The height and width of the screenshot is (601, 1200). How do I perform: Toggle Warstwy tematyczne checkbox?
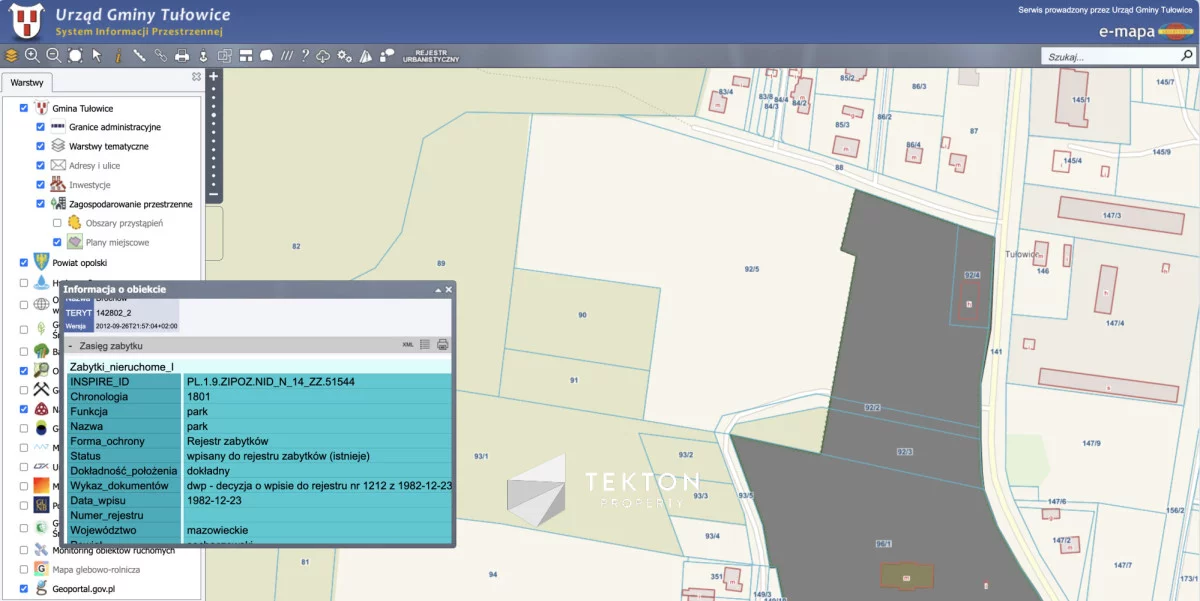(x=41, y=146)
